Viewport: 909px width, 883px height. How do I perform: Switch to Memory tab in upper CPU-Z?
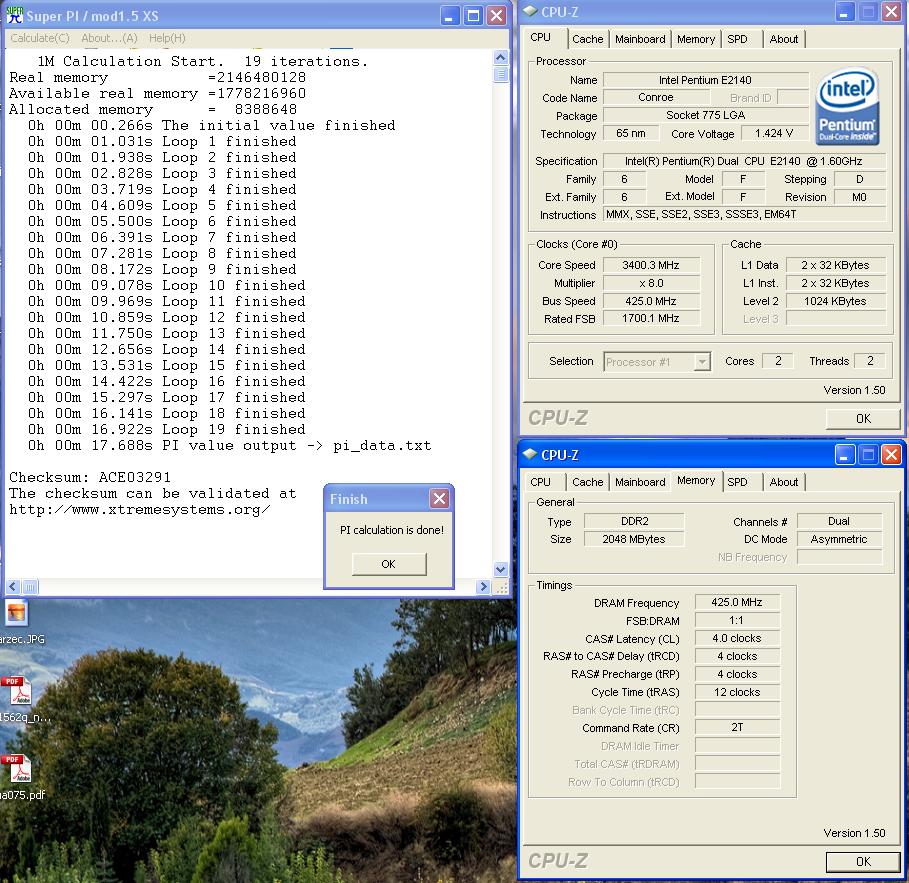(x=696, y=39)
